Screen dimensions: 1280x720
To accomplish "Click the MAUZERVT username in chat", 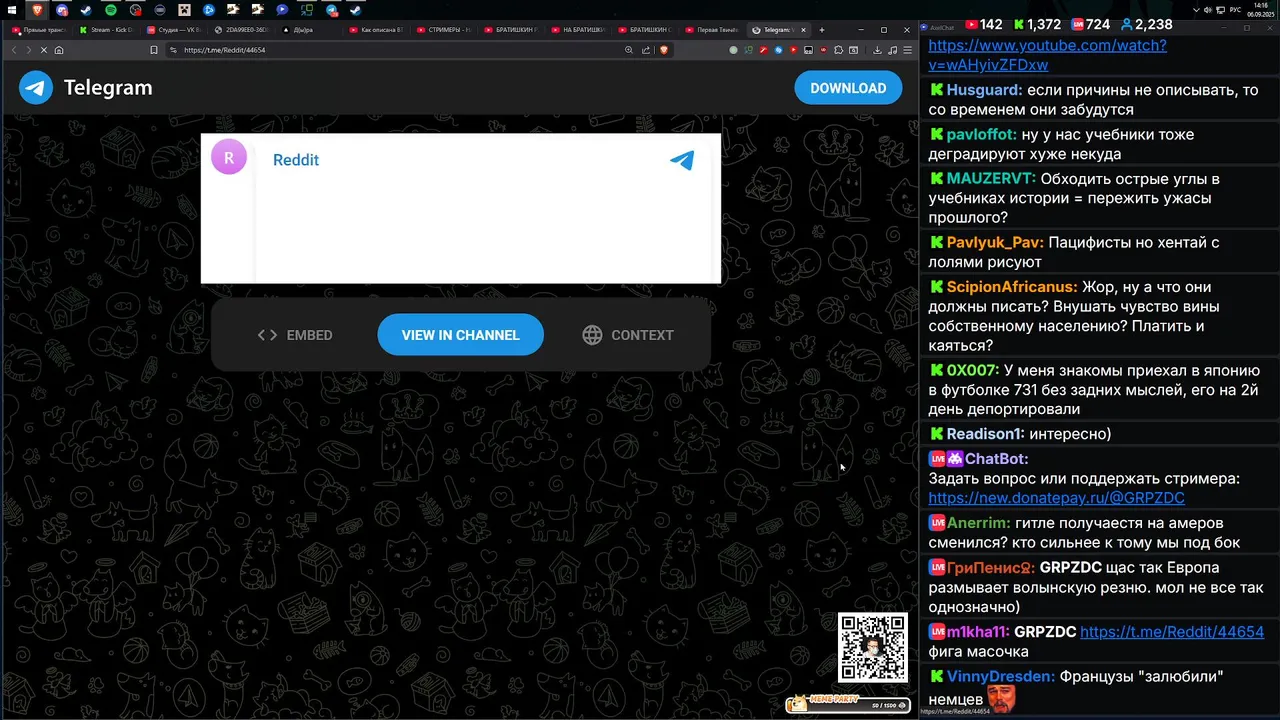I will pos(991,179).
